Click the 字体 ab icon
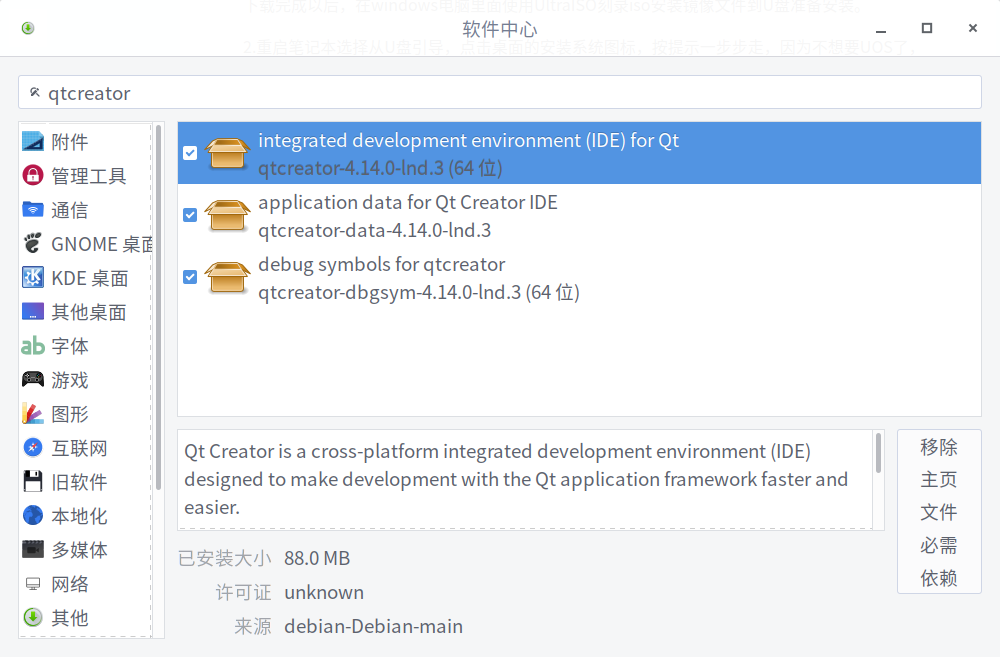The height and width of the screenshot is (657, 1000). (33, 345)
